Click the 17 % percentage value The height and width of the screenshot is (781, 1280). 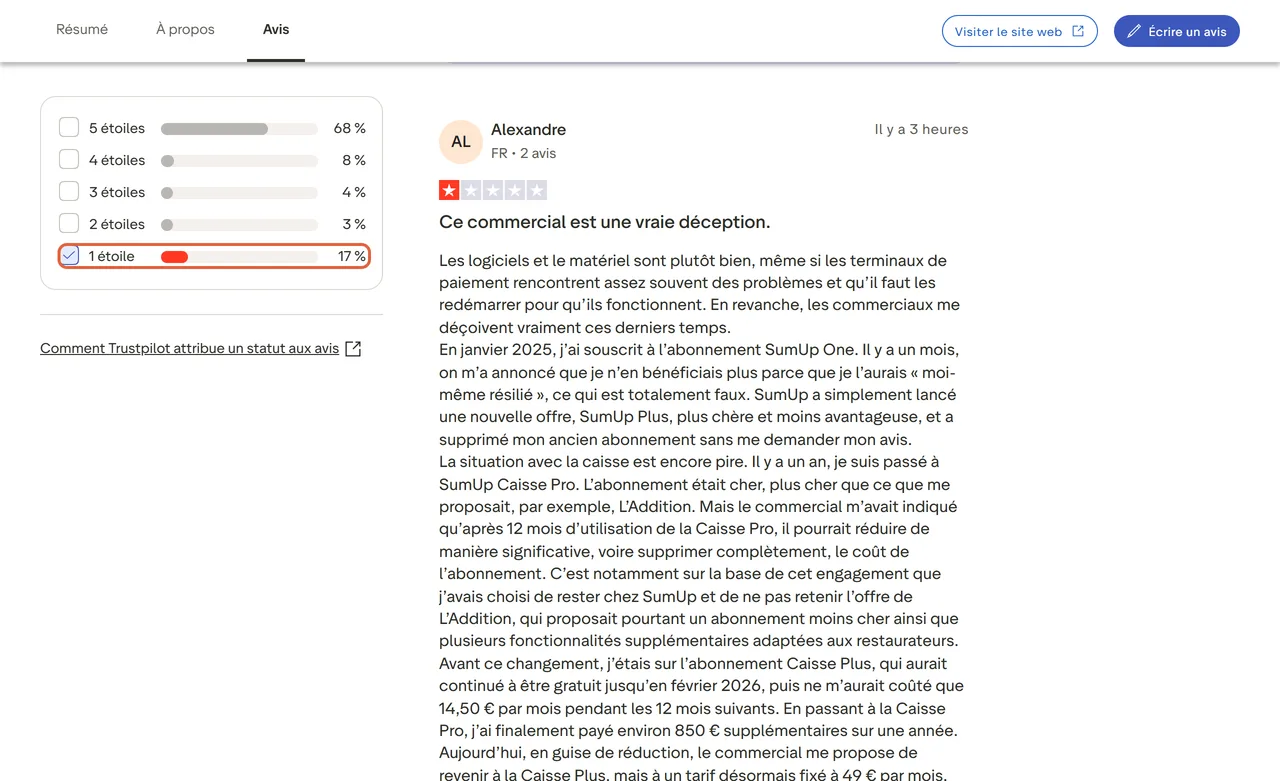(x=352, y=256)
